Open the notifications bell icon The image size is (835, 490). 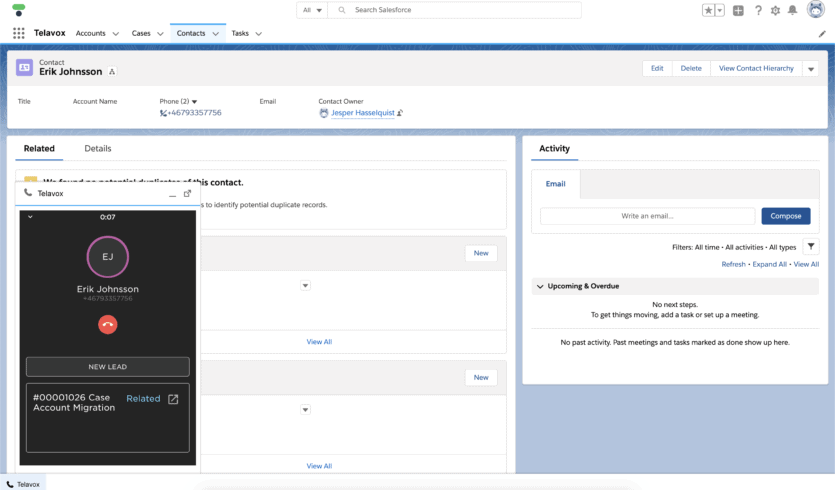click(x=792, y=10)
